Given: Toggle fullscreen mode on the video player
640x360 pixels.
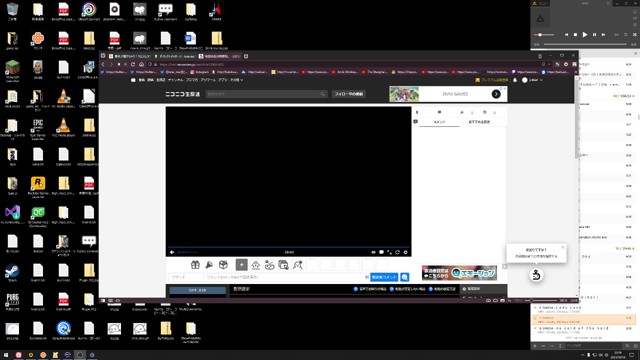Looking at the screenshot, I should point(389,252).
